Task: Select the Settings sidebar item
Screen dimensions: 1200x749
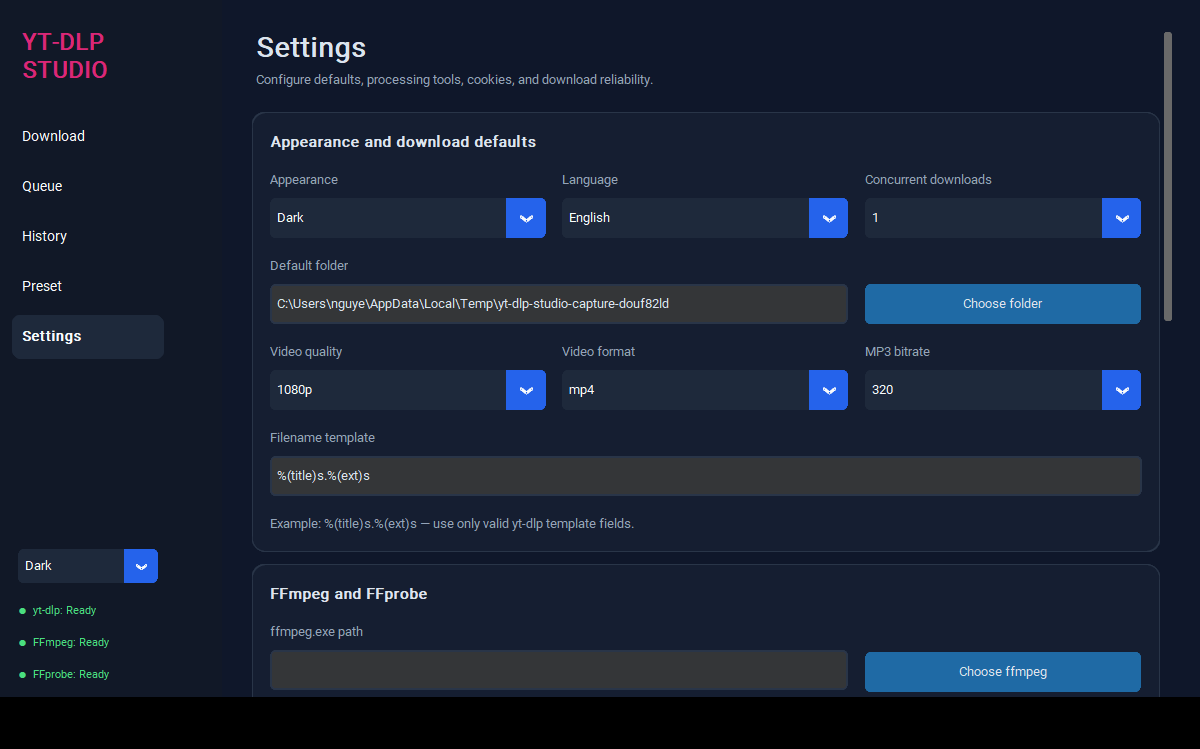Action: [x=88, y=336]
